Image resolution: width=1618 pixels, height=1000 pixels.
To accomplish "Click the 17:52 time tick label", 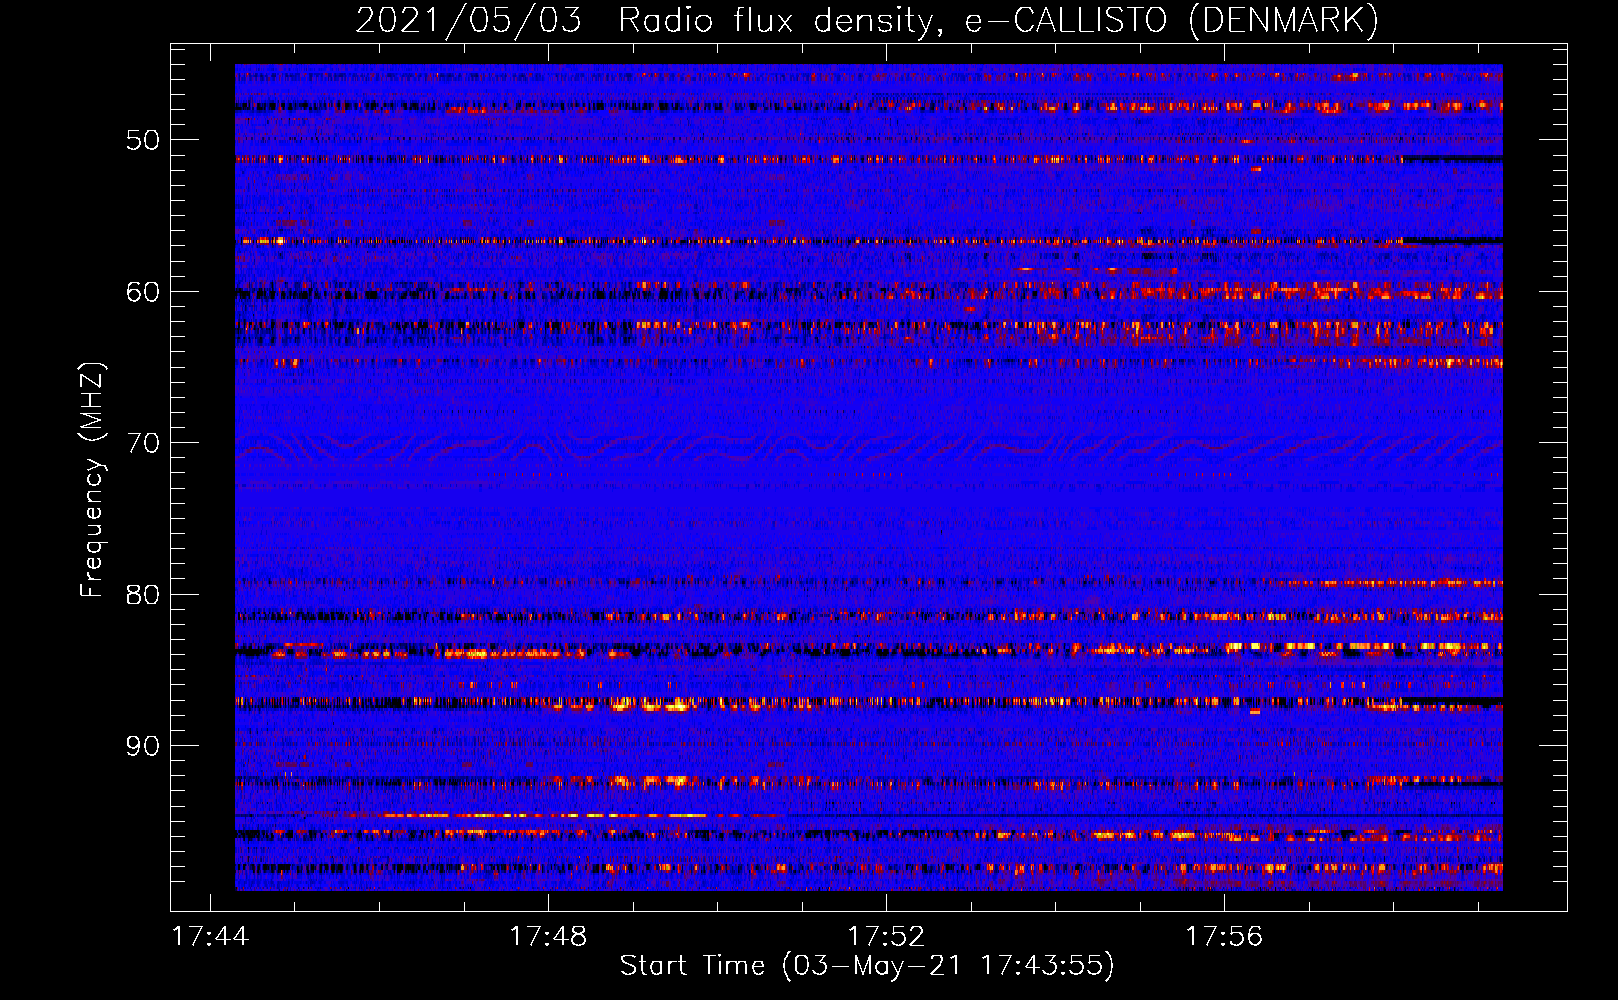I will (x=886, y=937).
